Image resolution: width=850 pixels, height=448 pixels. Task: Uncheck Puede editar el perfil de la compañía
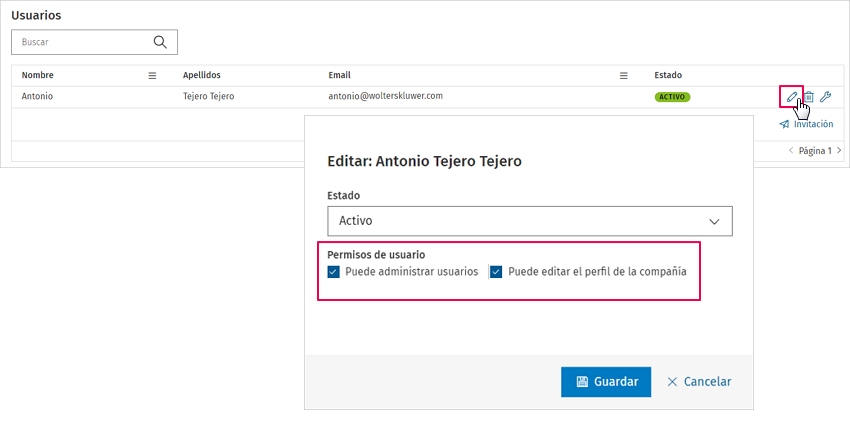pos(496,272)
